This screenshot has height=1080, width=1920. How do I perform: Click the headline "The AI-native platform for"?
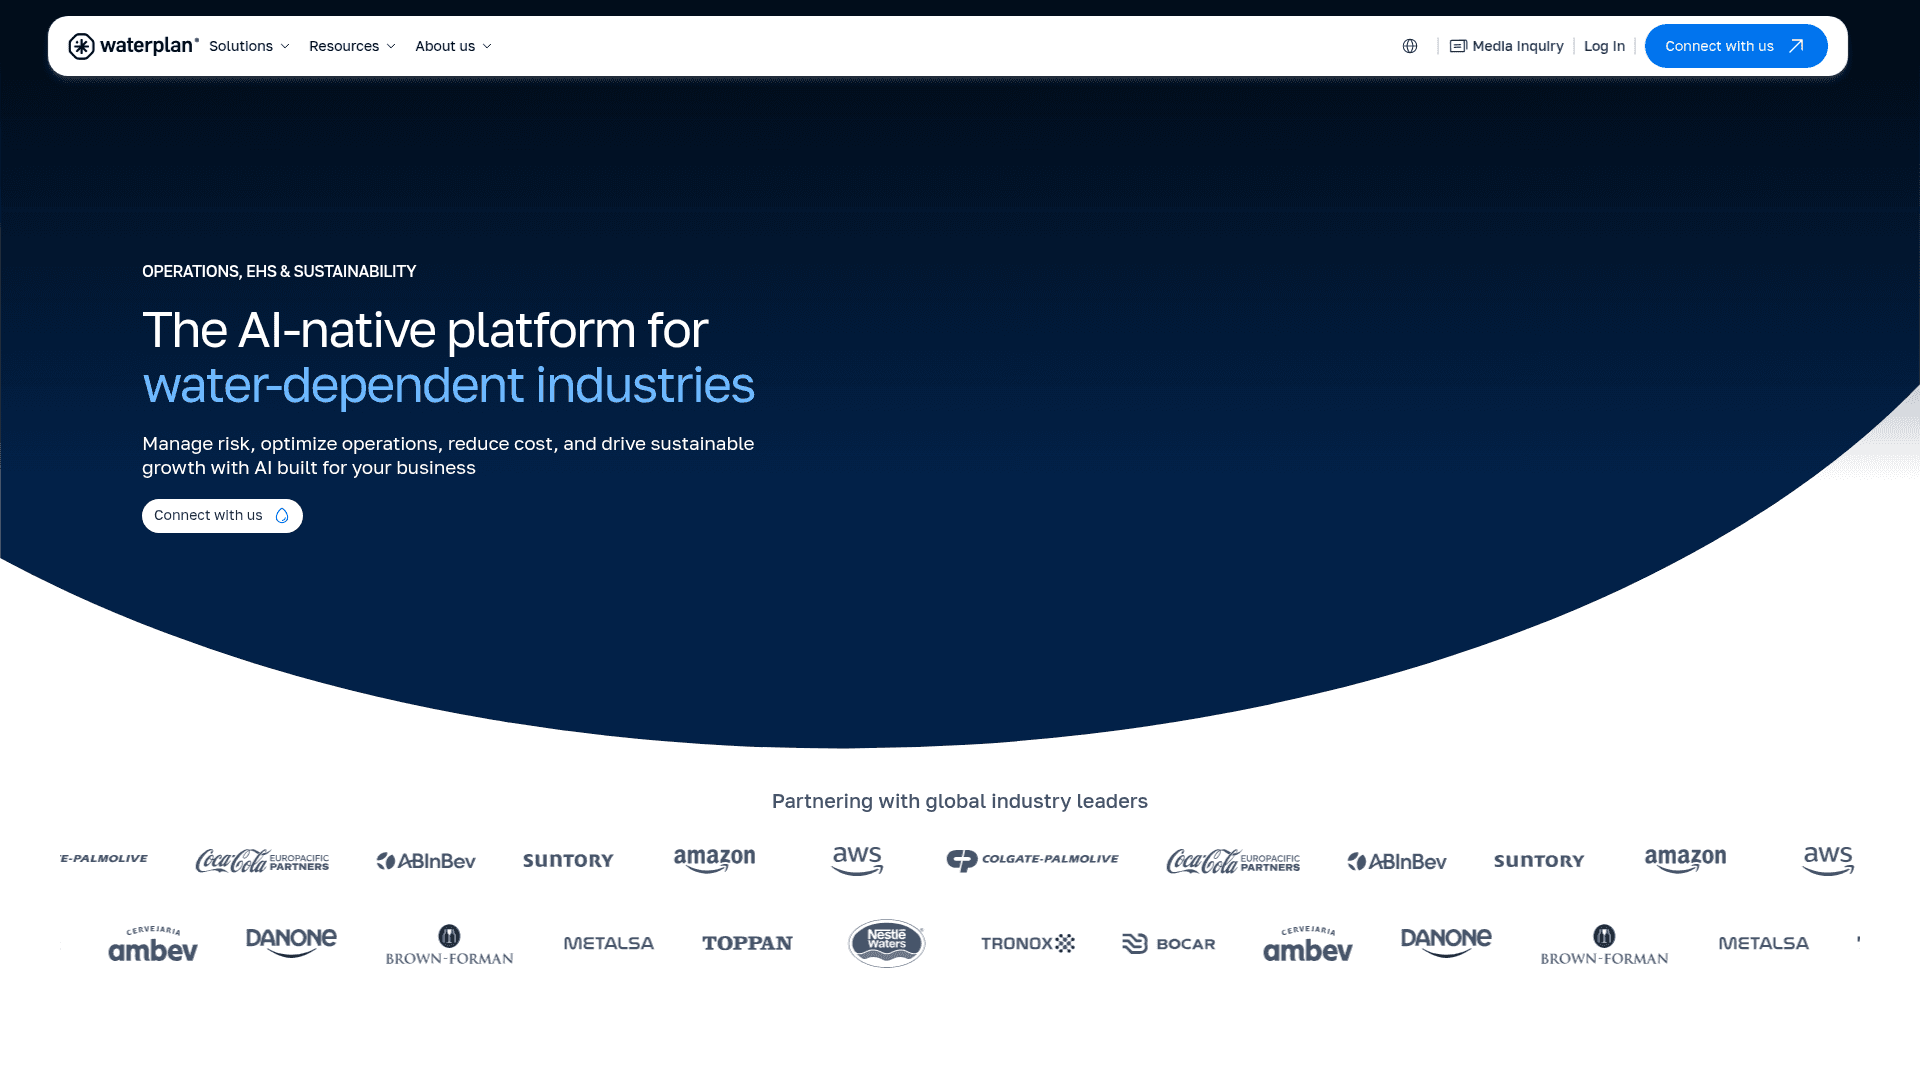click(x=425, y=330)
